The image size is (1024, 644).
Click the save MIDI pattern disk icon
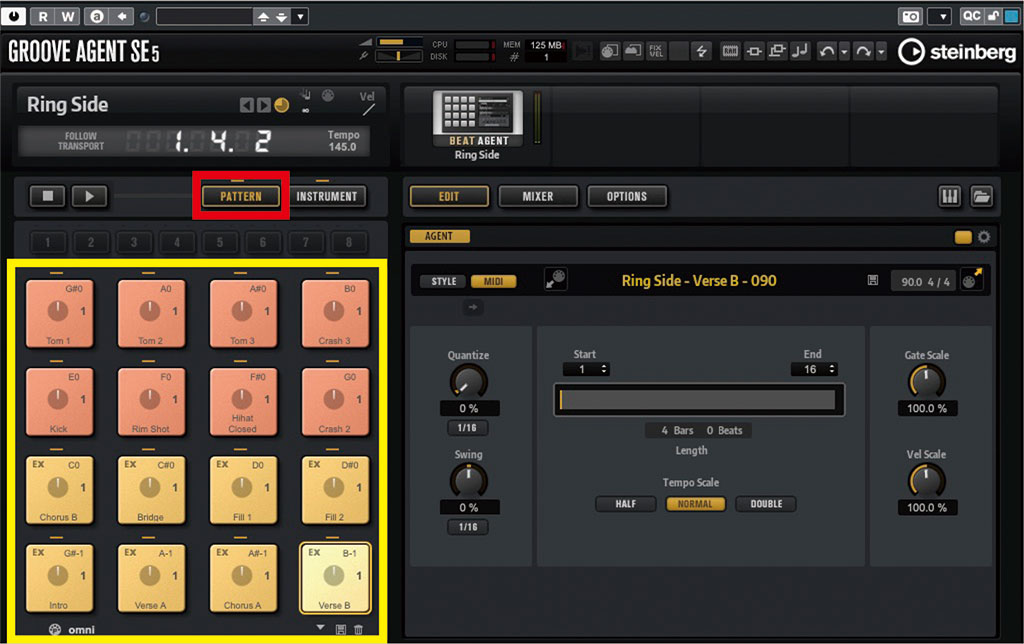872,280
